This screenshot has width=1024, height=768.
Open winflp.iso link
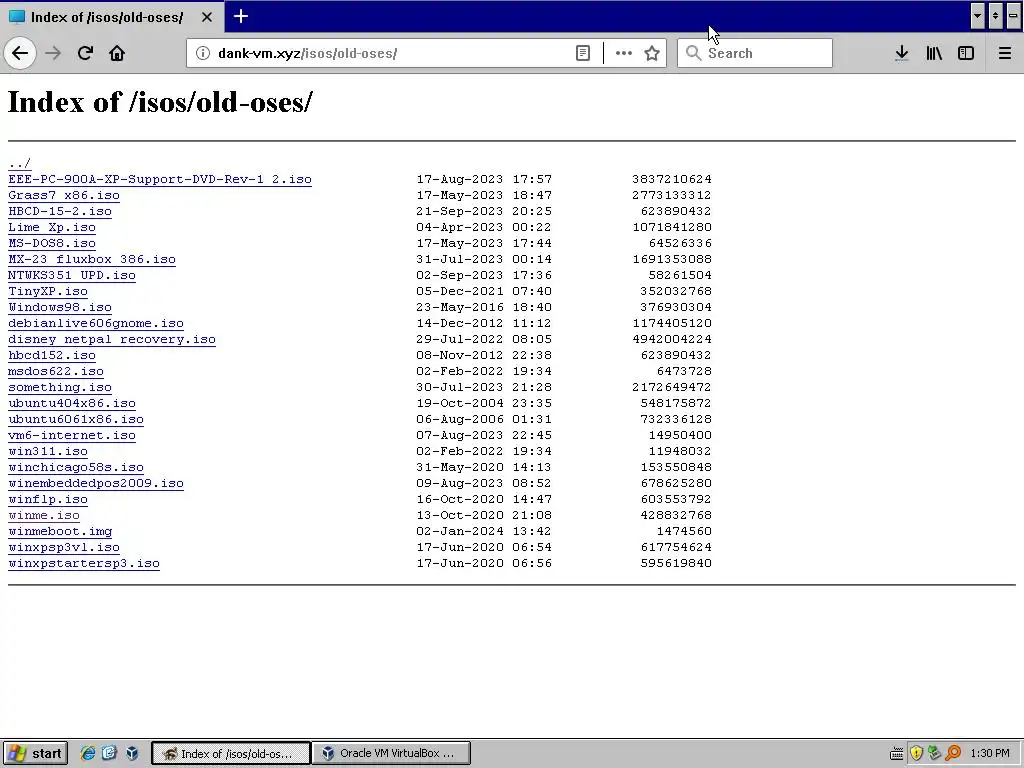[48, 499]
